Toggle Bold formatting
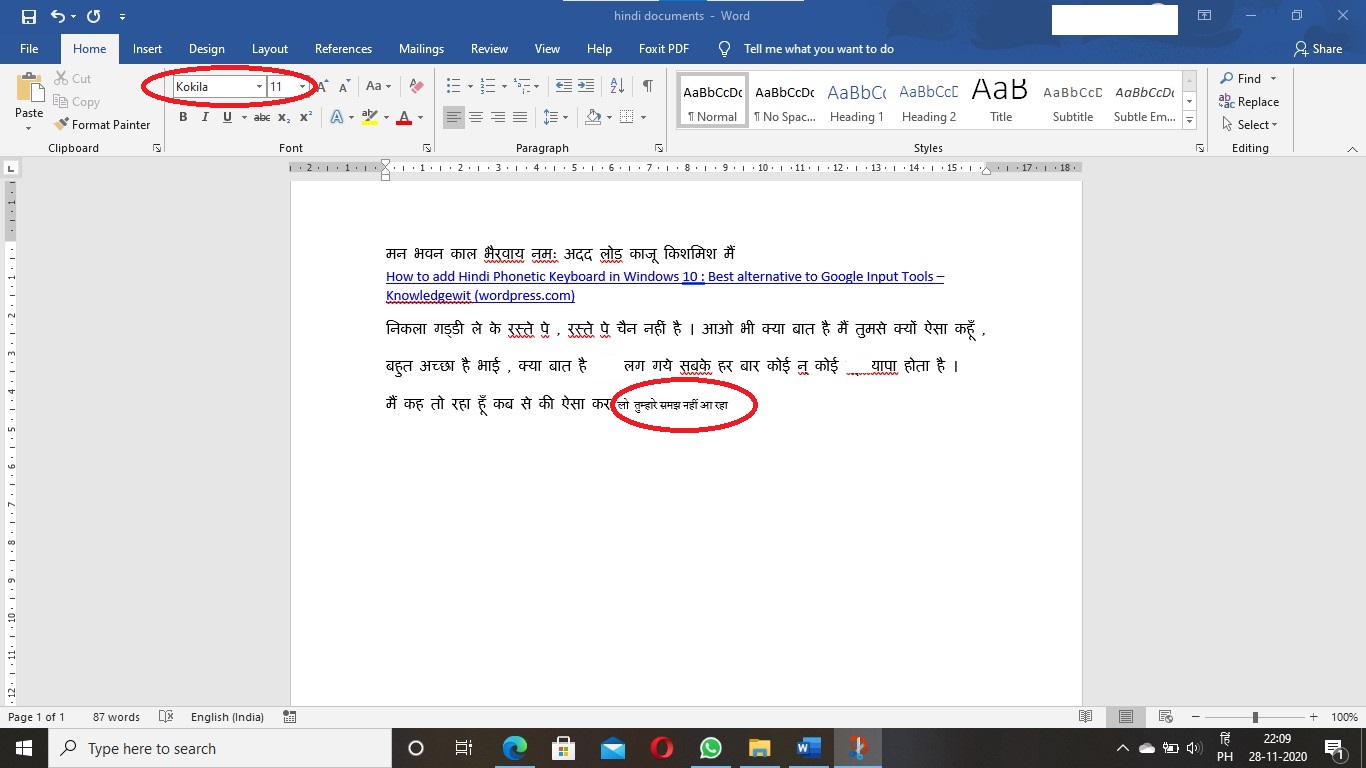Image resolution: width=1366 pixels, height=768 pixels. (183, 118)
